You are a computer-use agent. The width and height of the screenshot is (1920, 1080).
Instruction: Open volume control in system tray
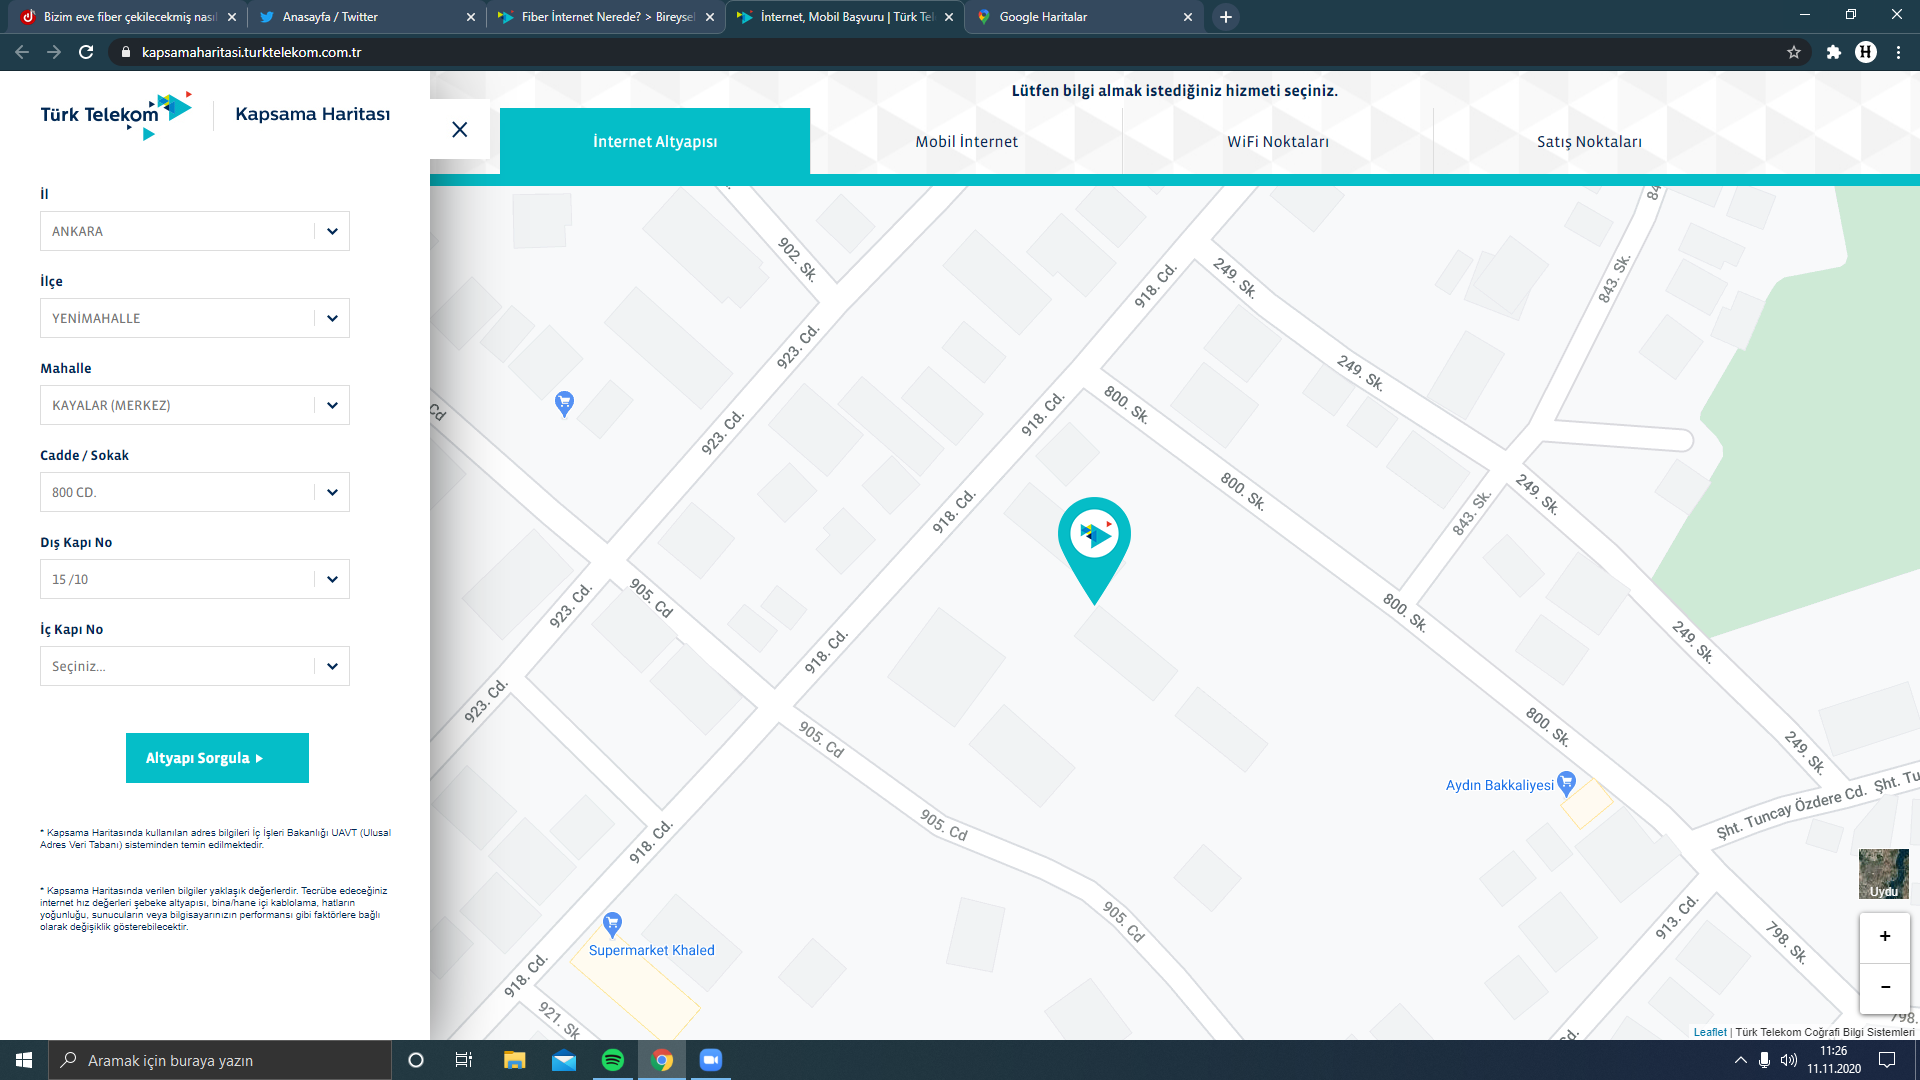tap(1788, 1060)
